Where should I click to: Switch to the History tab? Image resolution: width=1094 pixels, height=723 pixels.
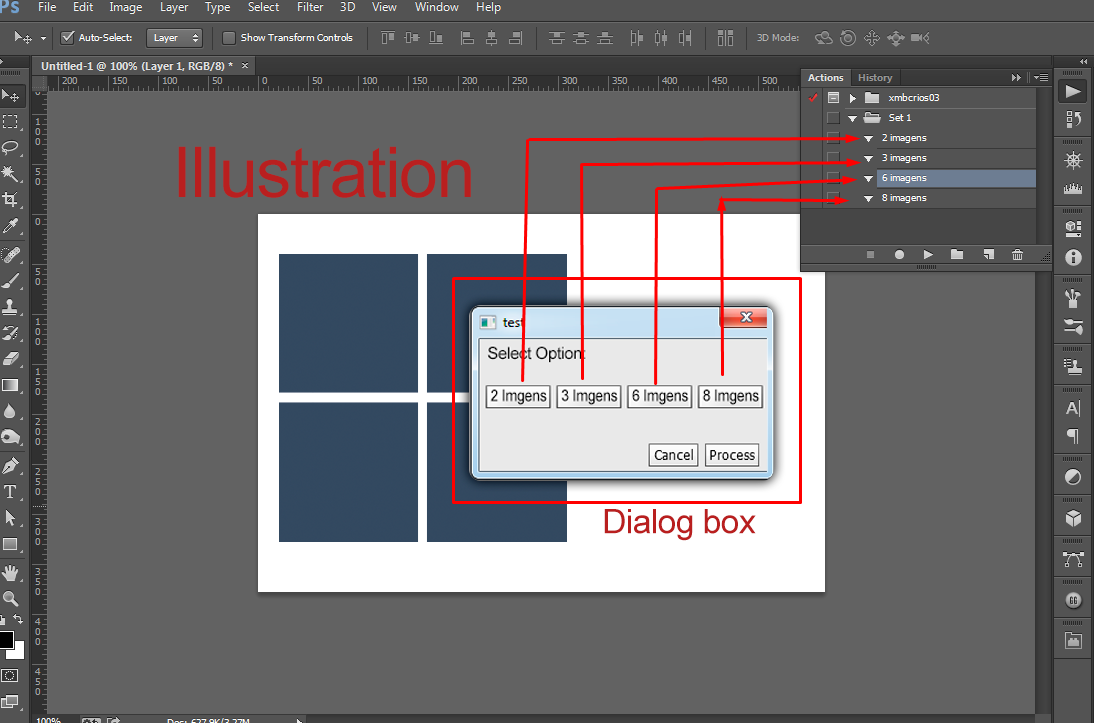(x=875, y=78)
